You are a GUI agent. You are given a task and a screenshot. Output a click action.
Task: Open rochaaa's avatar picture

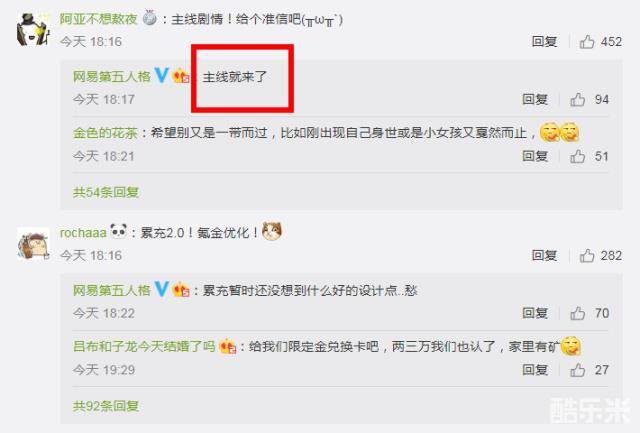[x=33, y=243]
